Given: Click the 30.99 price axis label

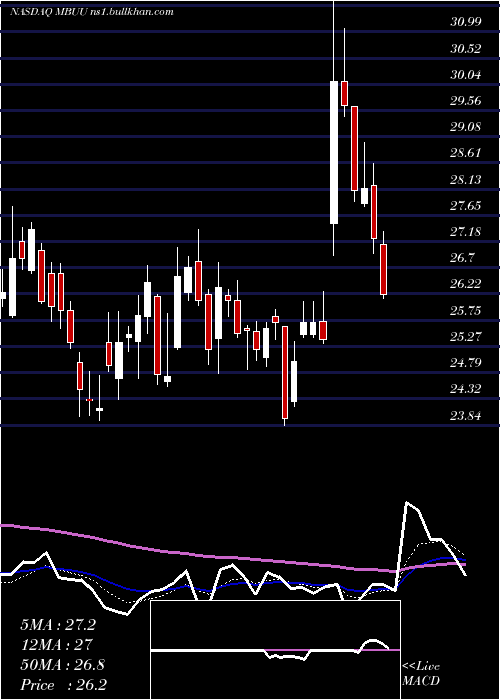Looking at the screenshot, I should pos(466,22).
